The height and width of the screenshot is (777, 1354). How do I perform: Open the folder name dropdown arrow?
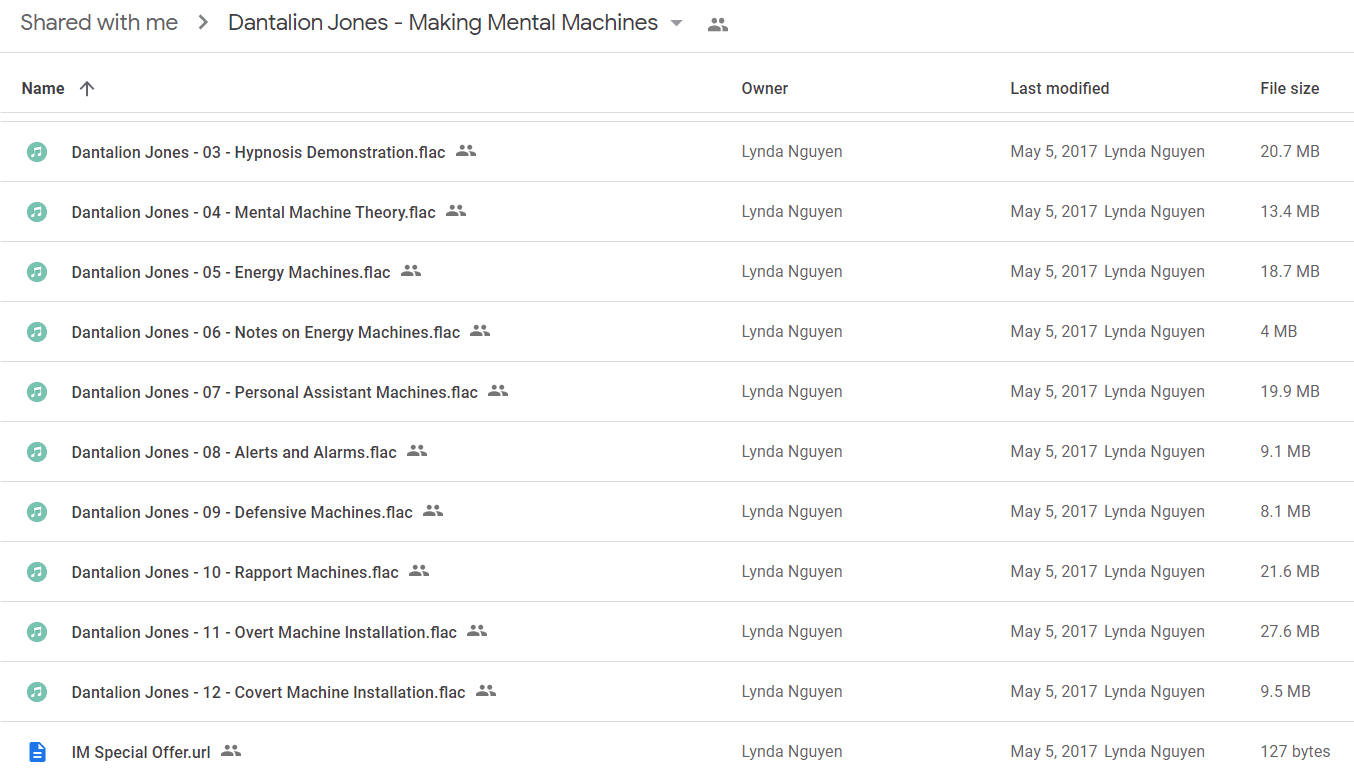coord(677,23)
